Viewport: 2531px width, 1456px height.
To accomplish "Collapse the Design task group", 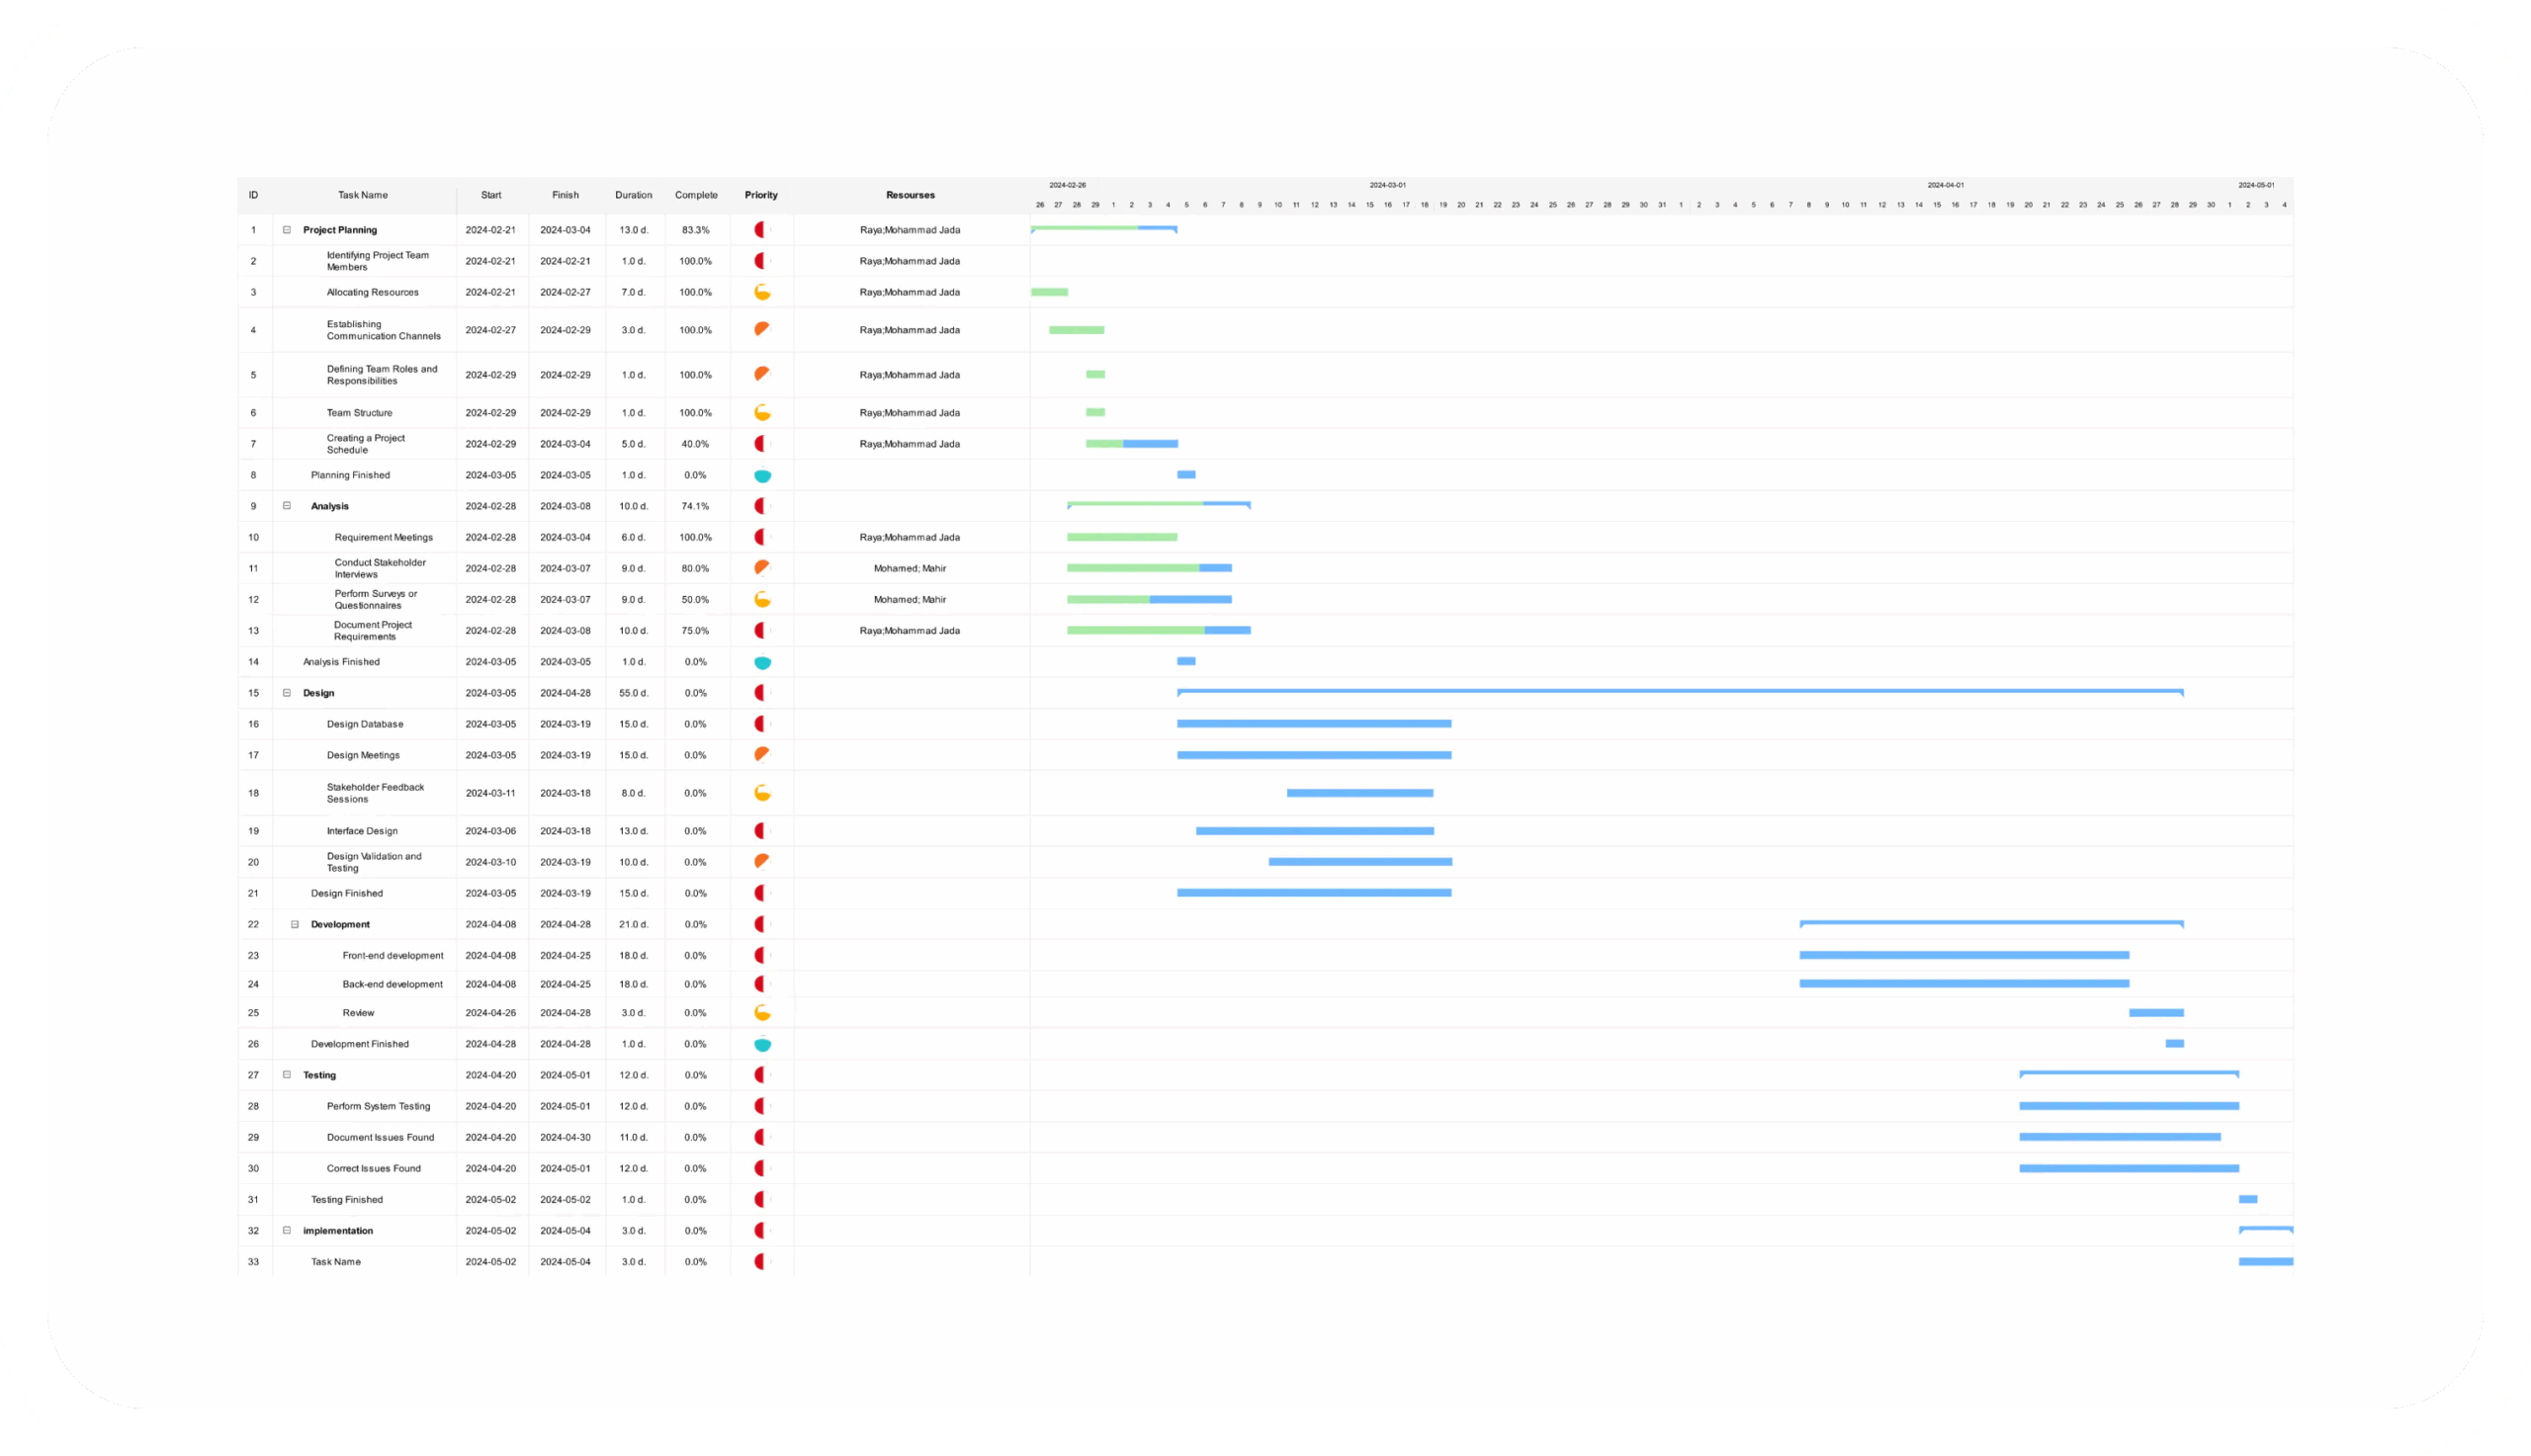I will pos(287,692).
